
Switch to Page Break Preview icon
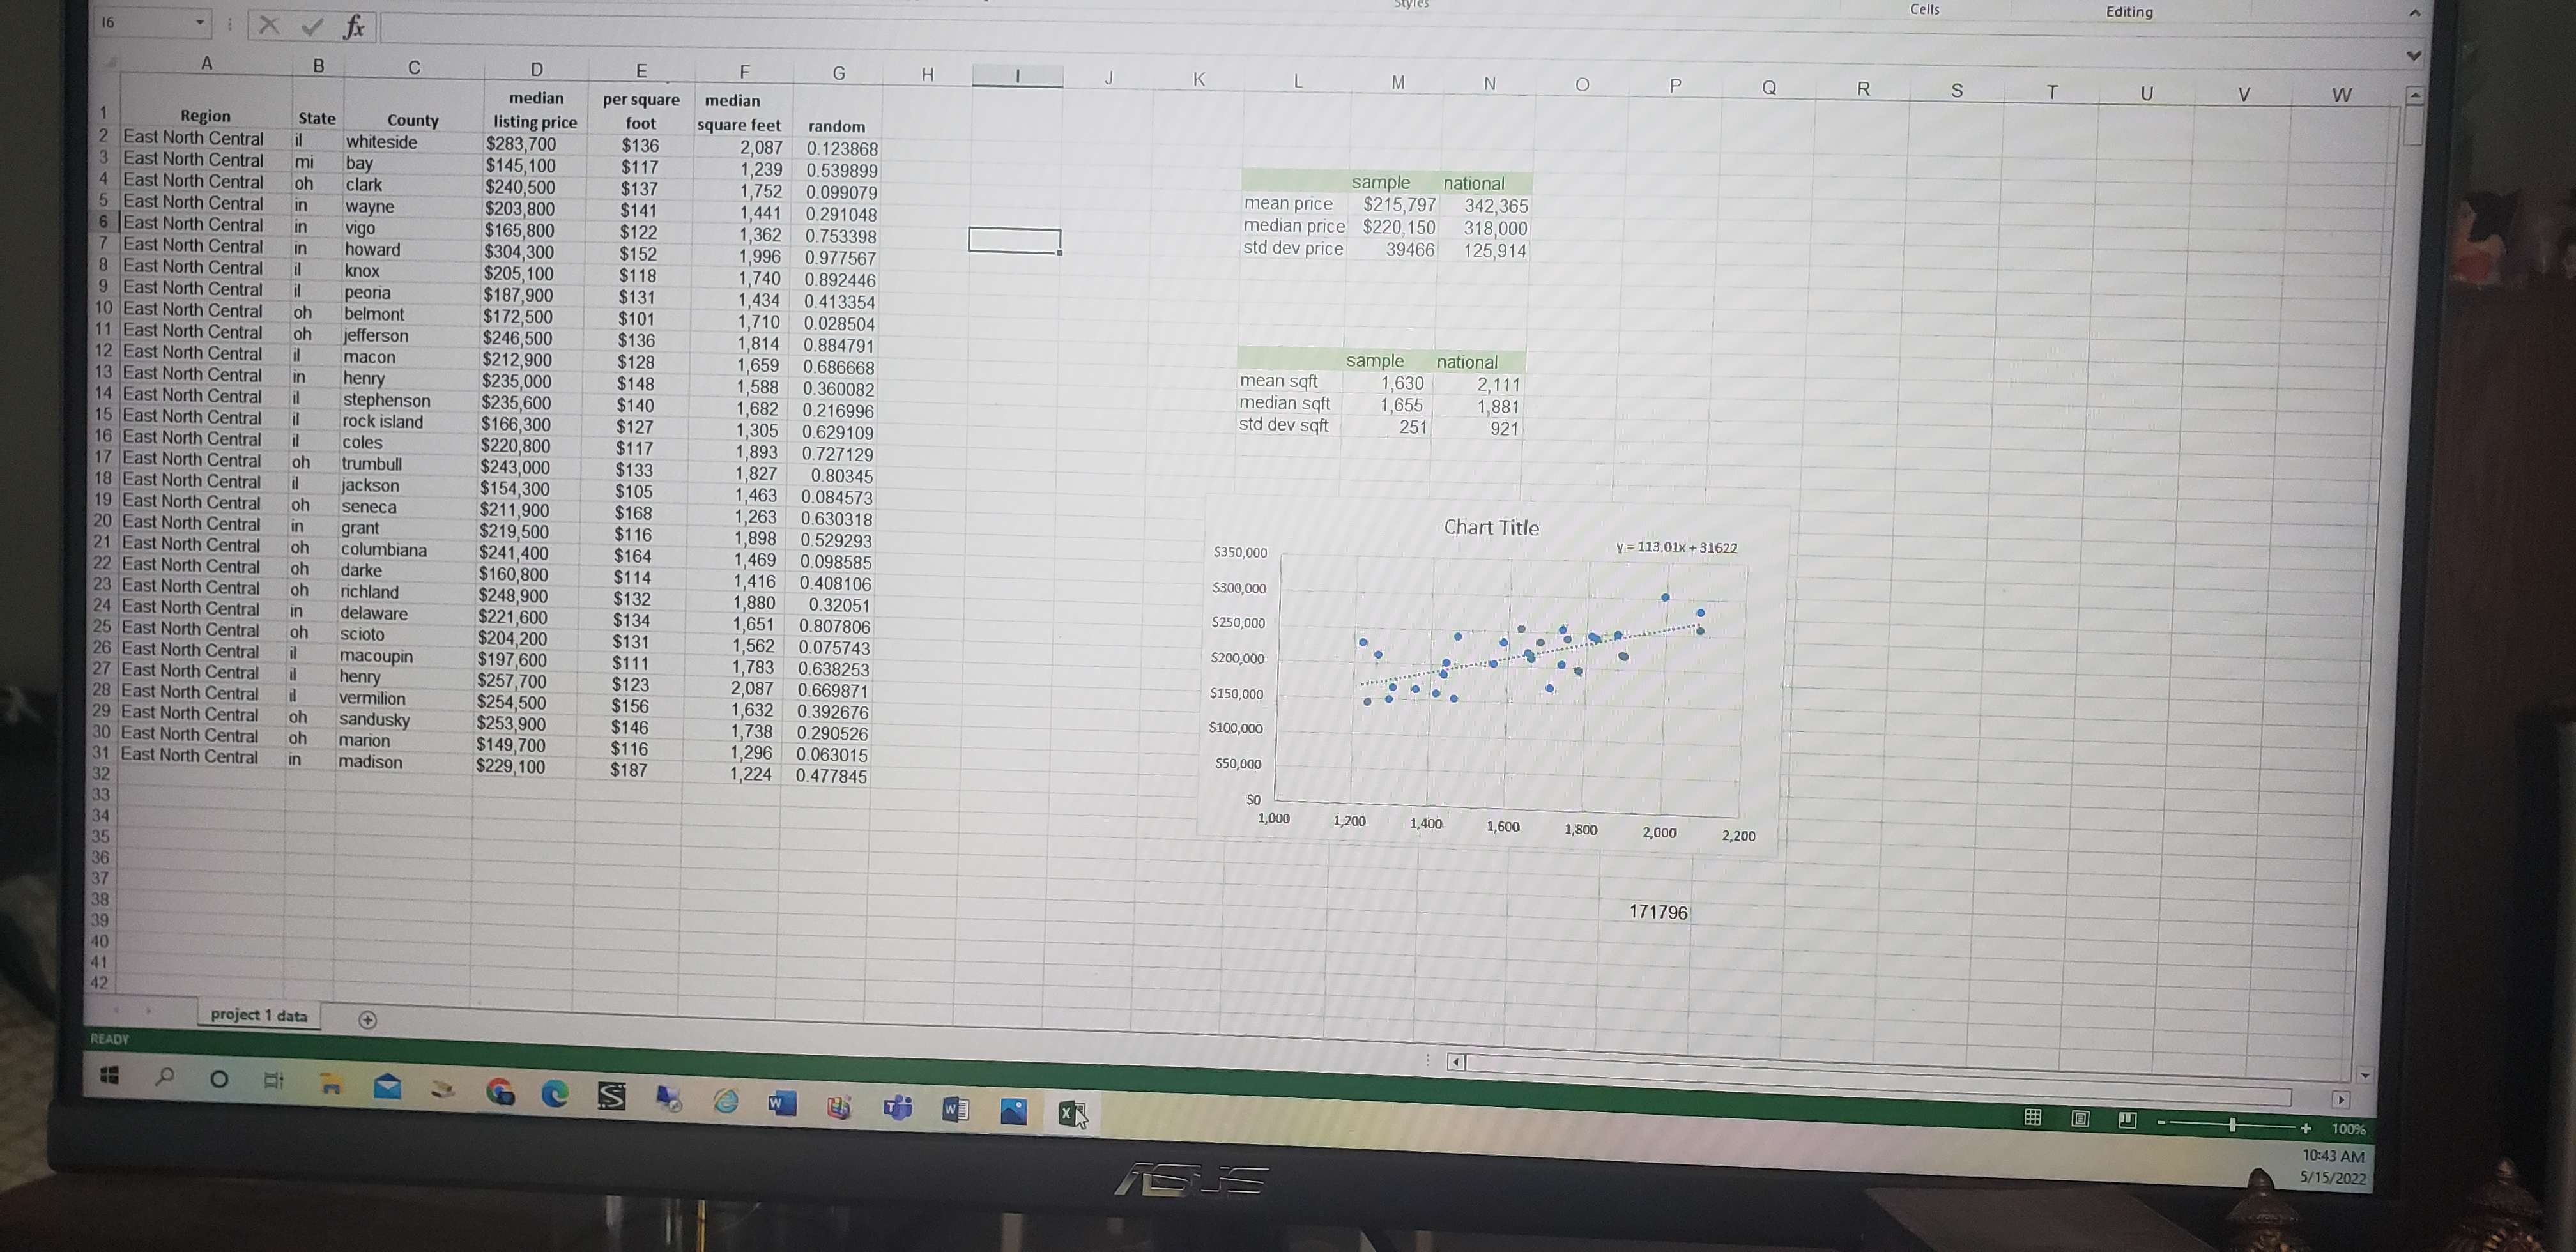(x=2127, y=1120)
